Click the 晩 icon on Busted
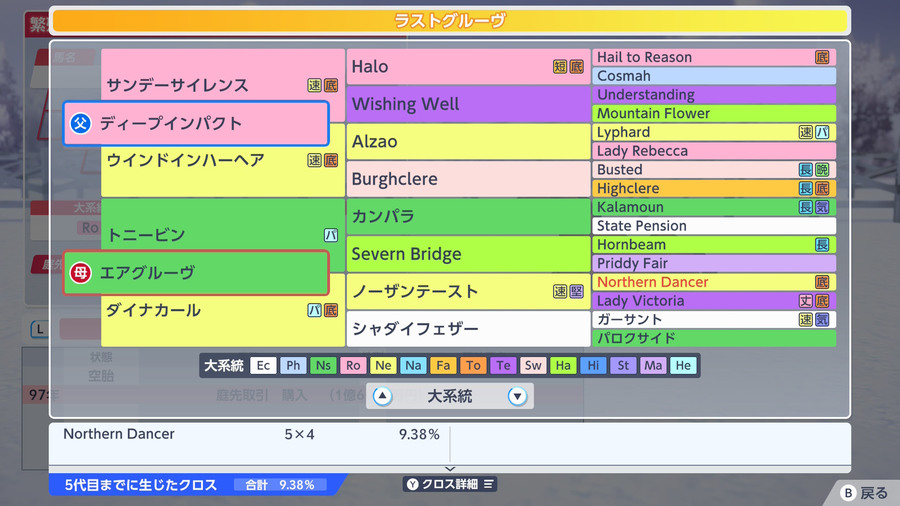 point(822,170)
